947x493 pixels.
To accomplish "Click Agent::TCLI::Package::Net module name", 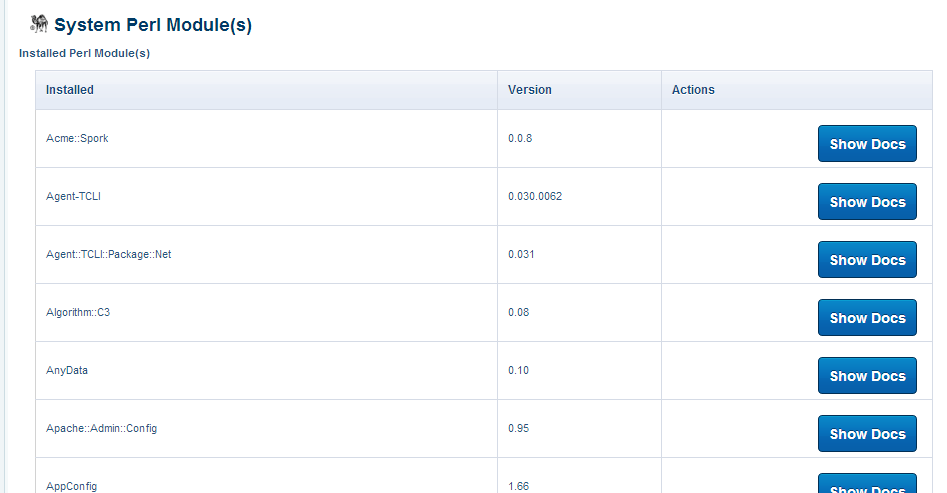I will [x=109, y=254].
